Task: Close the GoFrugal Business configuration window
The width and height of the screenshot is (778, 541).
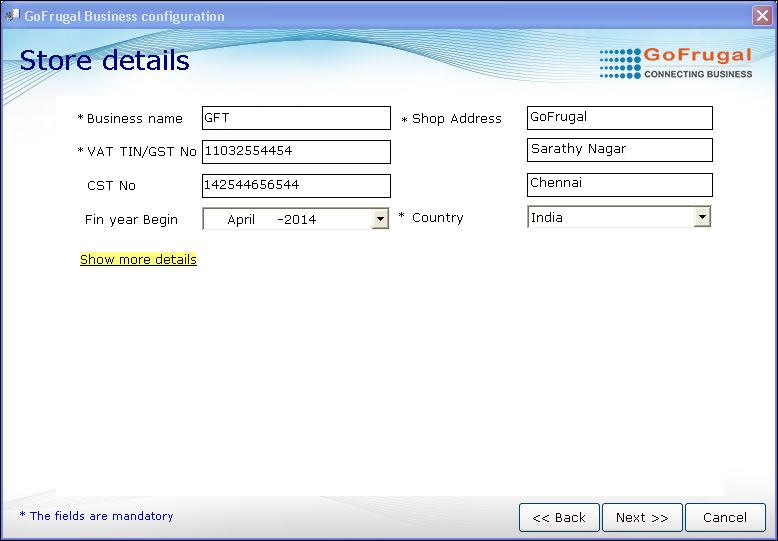Action: 762,15
